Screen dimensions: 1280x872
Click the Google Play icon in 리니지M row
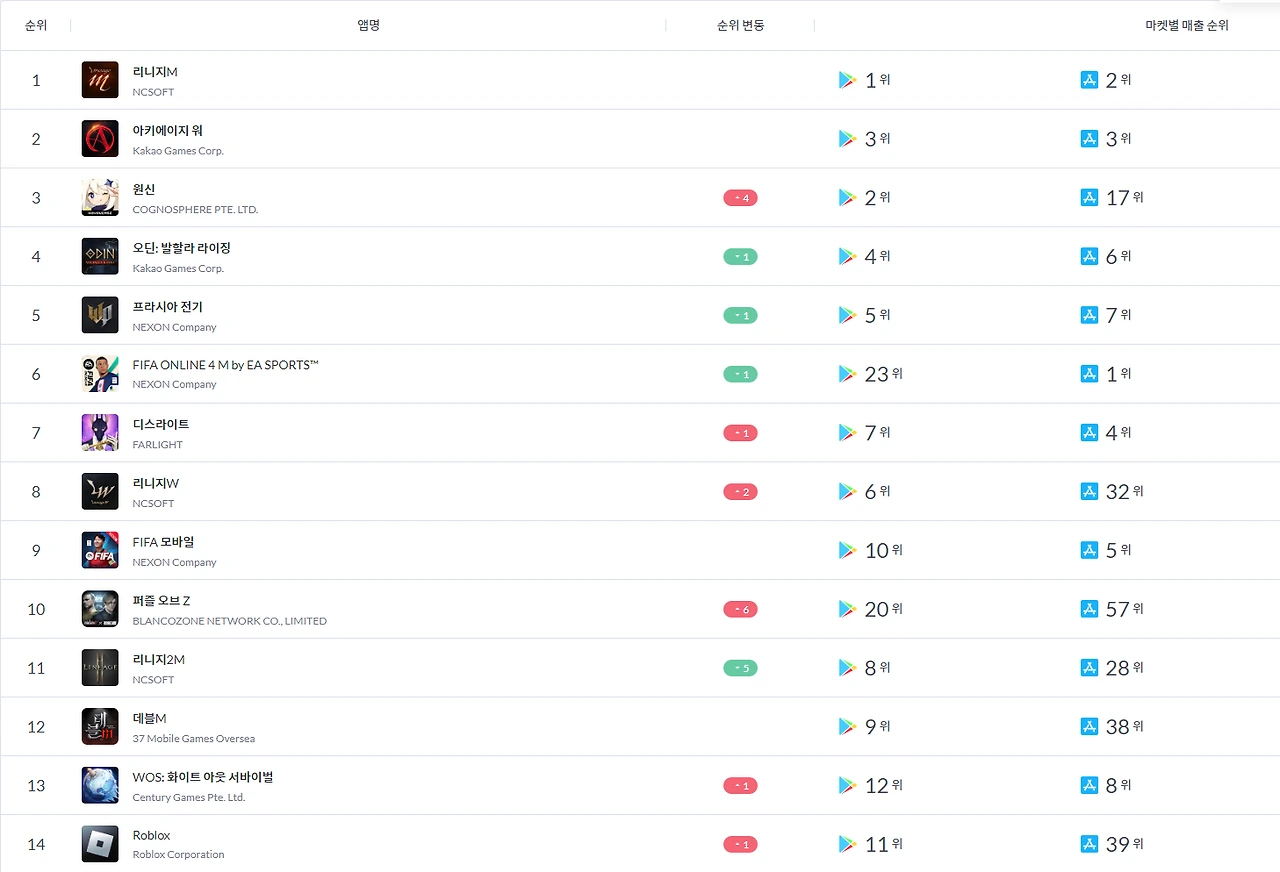pos(848,80)
